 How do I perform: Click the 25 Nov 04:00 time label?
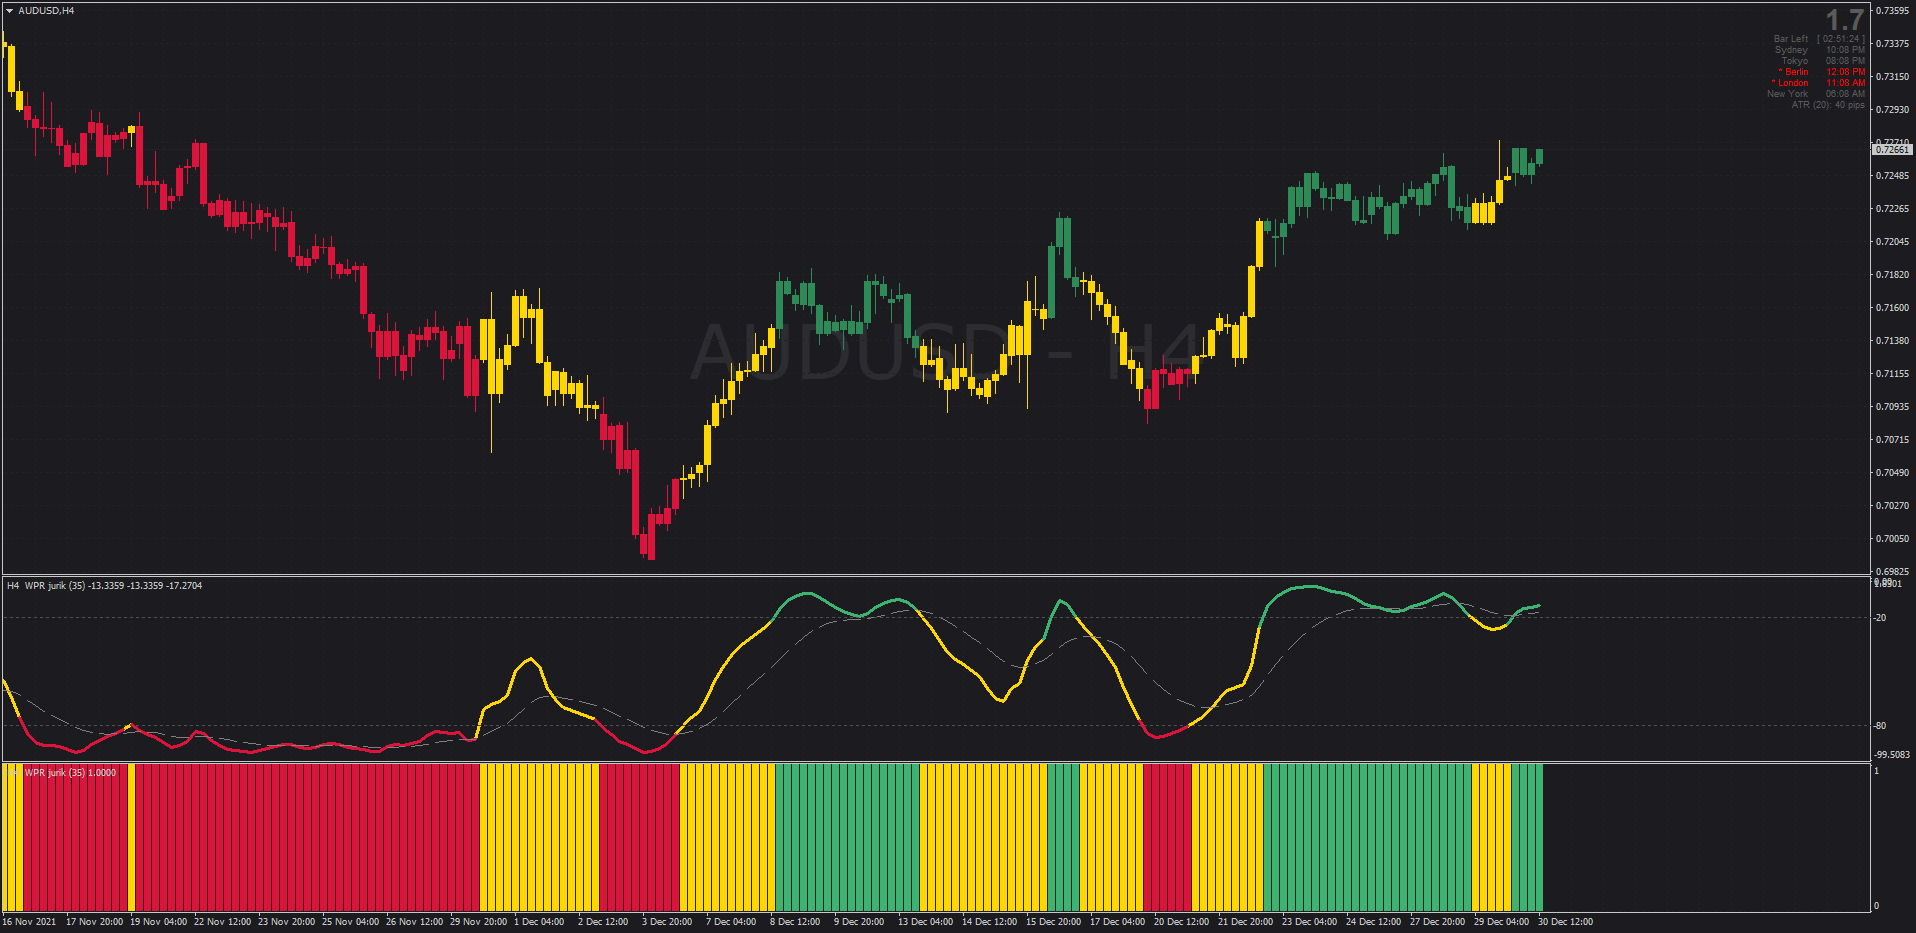tap(351, 922)
